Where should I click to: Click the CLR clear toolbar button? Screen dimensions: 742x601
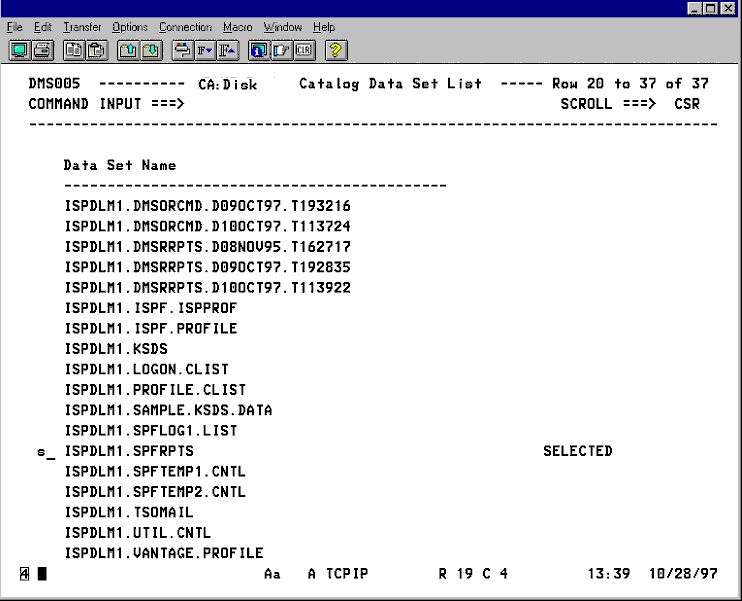(304, 50)
